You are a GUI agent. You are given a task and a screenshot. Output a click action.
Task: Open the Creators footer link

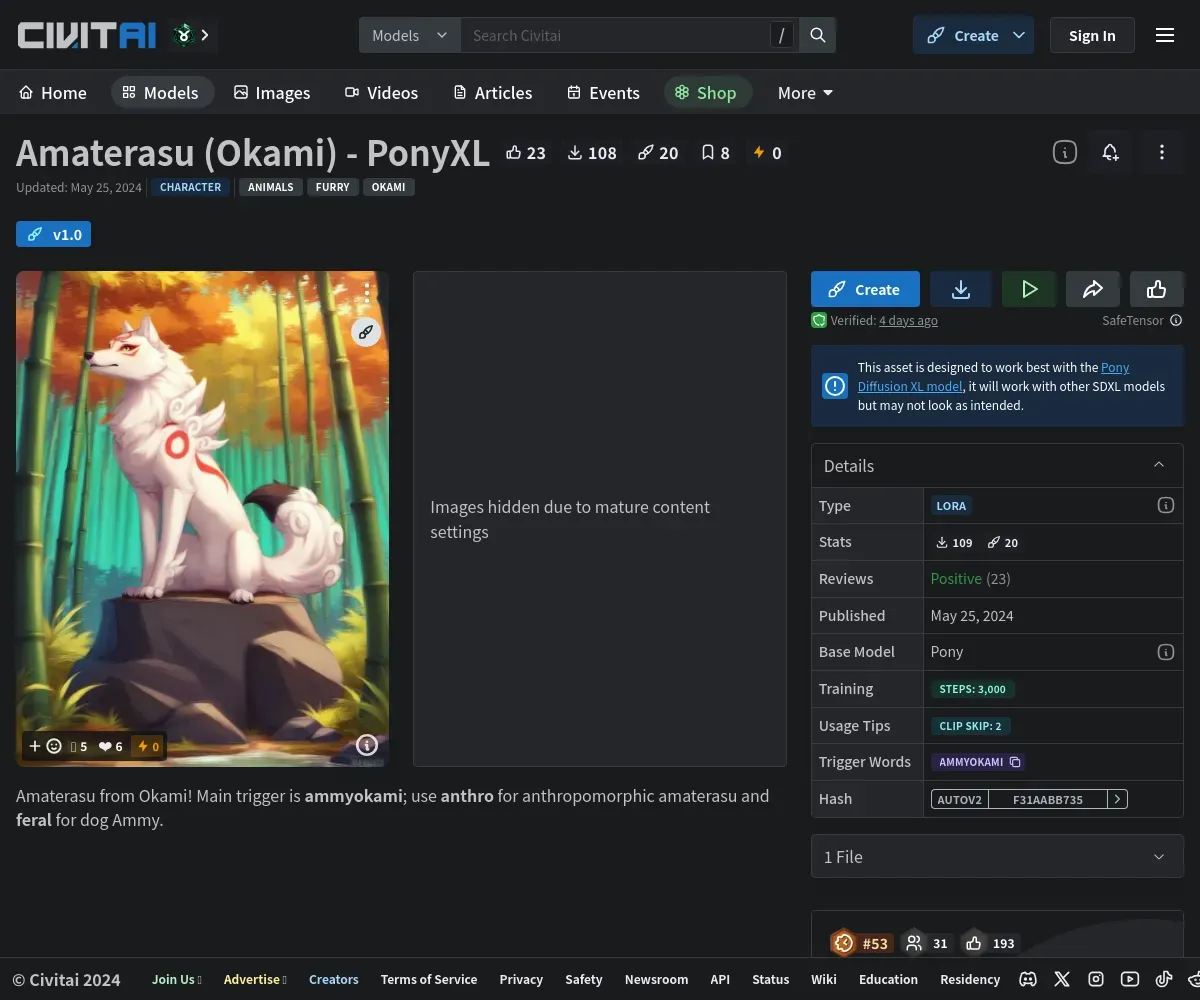(333, 979)
